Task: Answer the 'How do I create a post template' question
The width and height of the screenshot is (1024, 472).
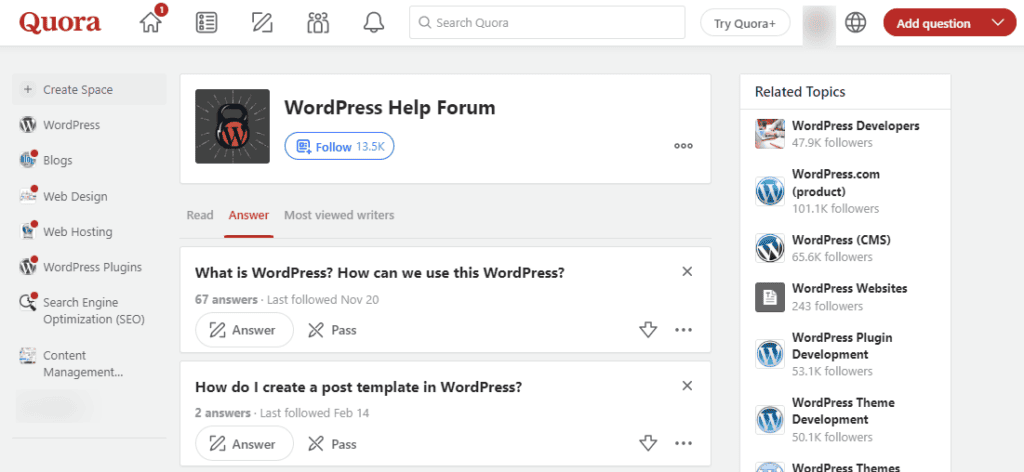Action: [244, 444]
